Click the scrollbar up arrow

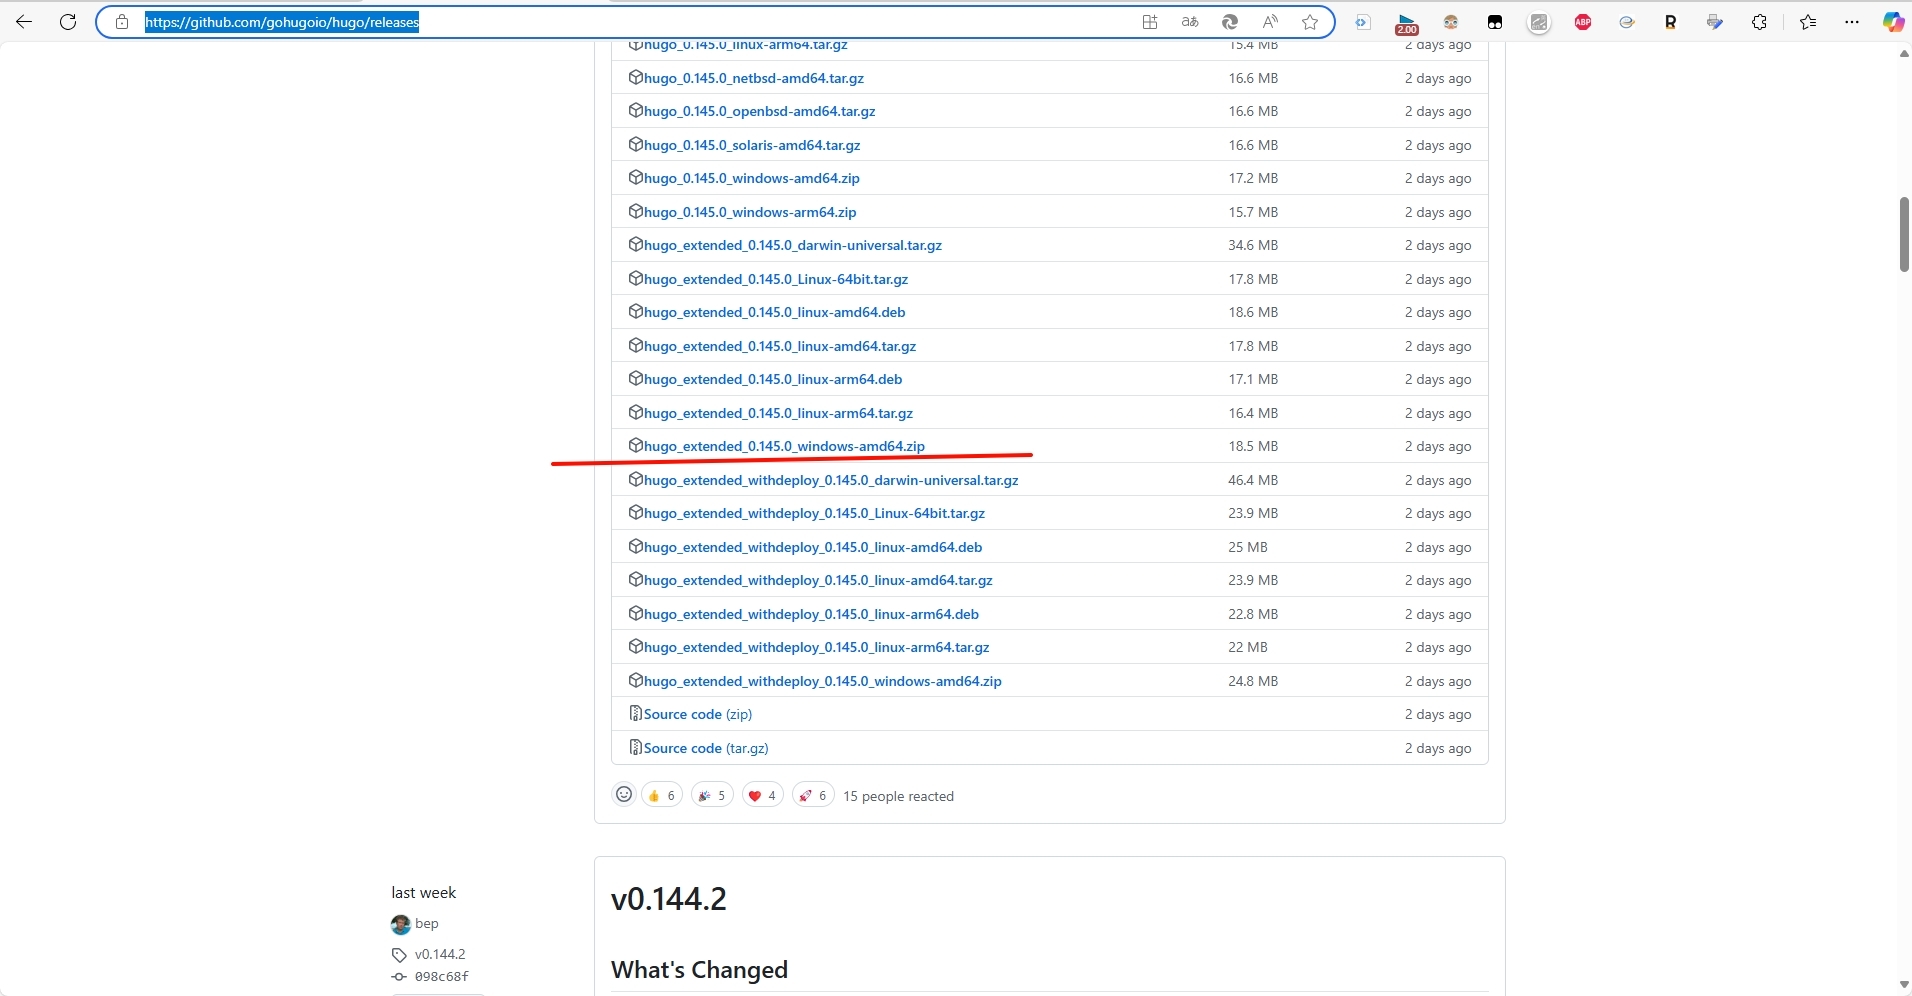[x=1904, y=53]
